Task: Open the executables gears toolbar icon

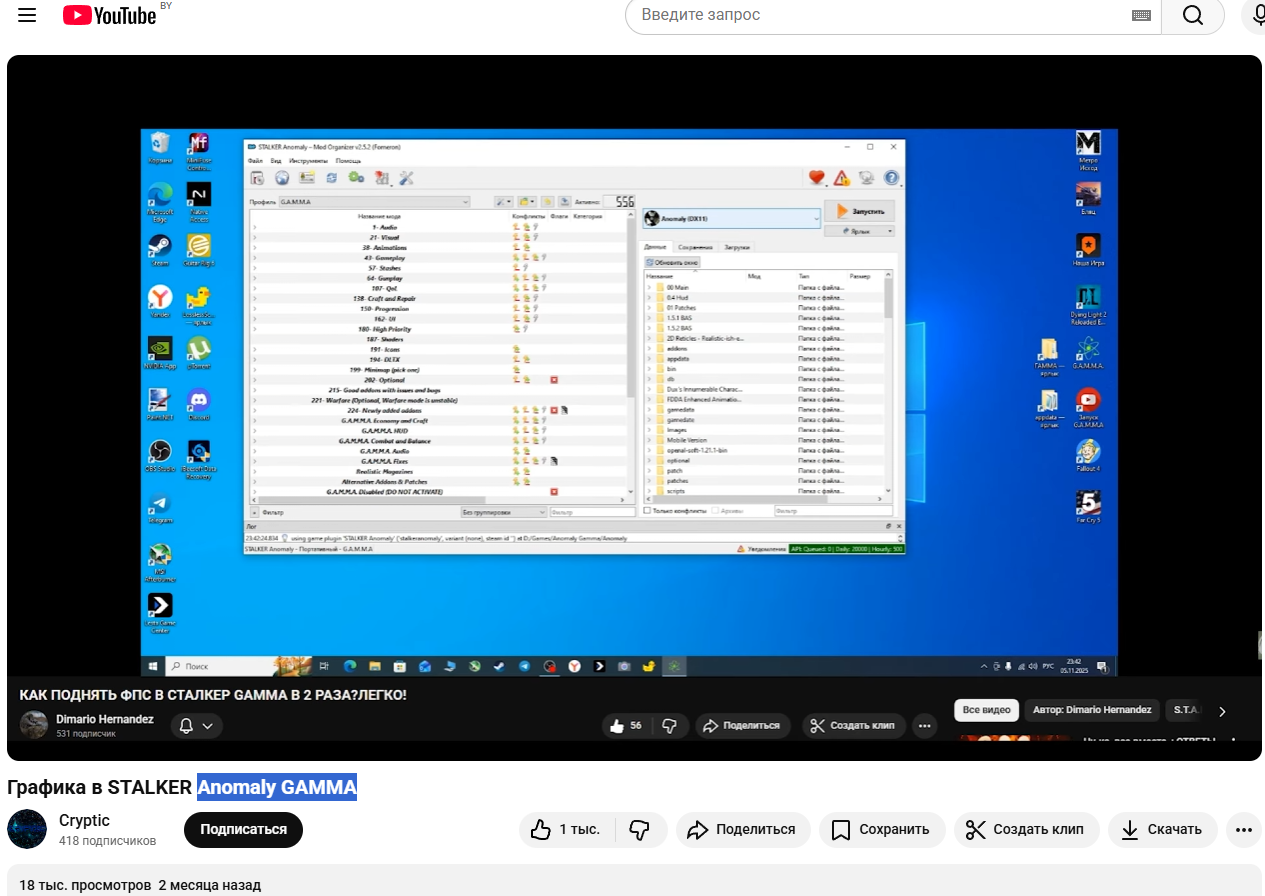Action: [356, 178]
